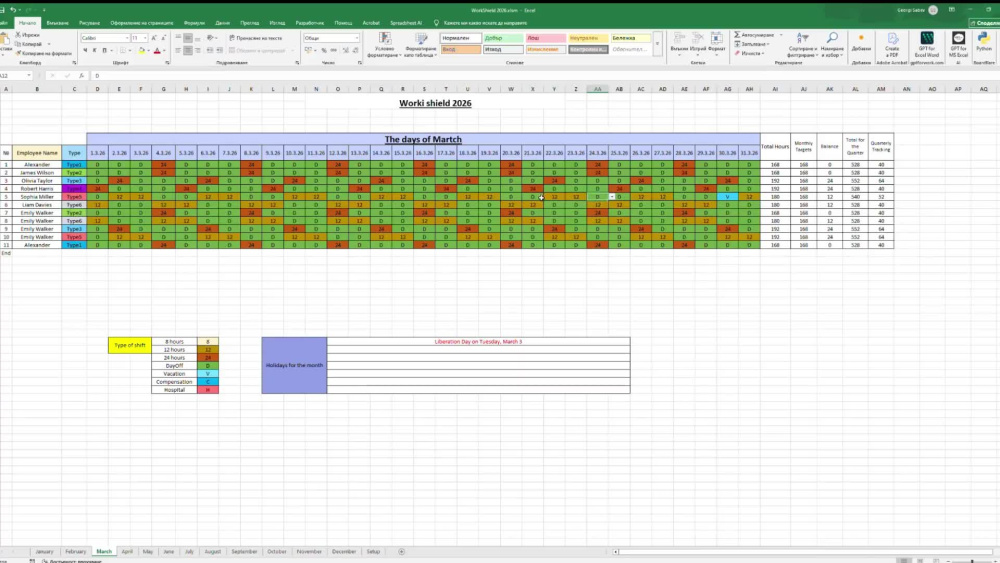Click the horizontal scrollbar at the bottom

point(804,552)
